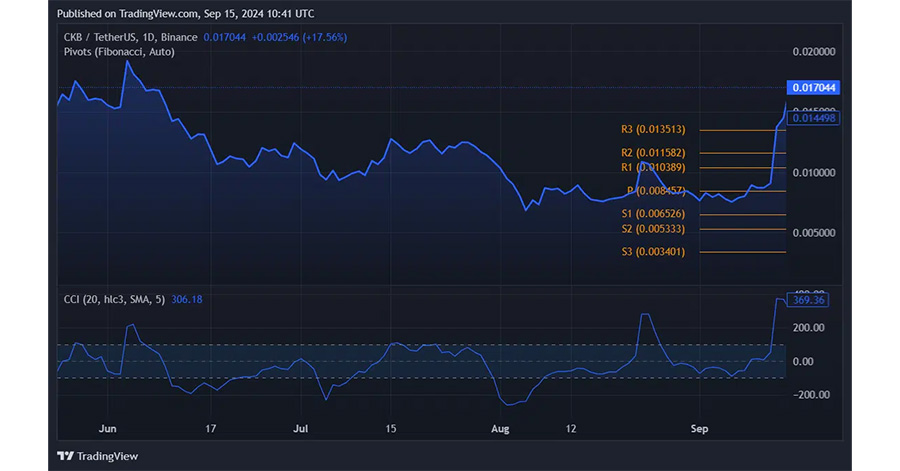Select the CKB / TetherUS symbol title

(x=130, y=37)
